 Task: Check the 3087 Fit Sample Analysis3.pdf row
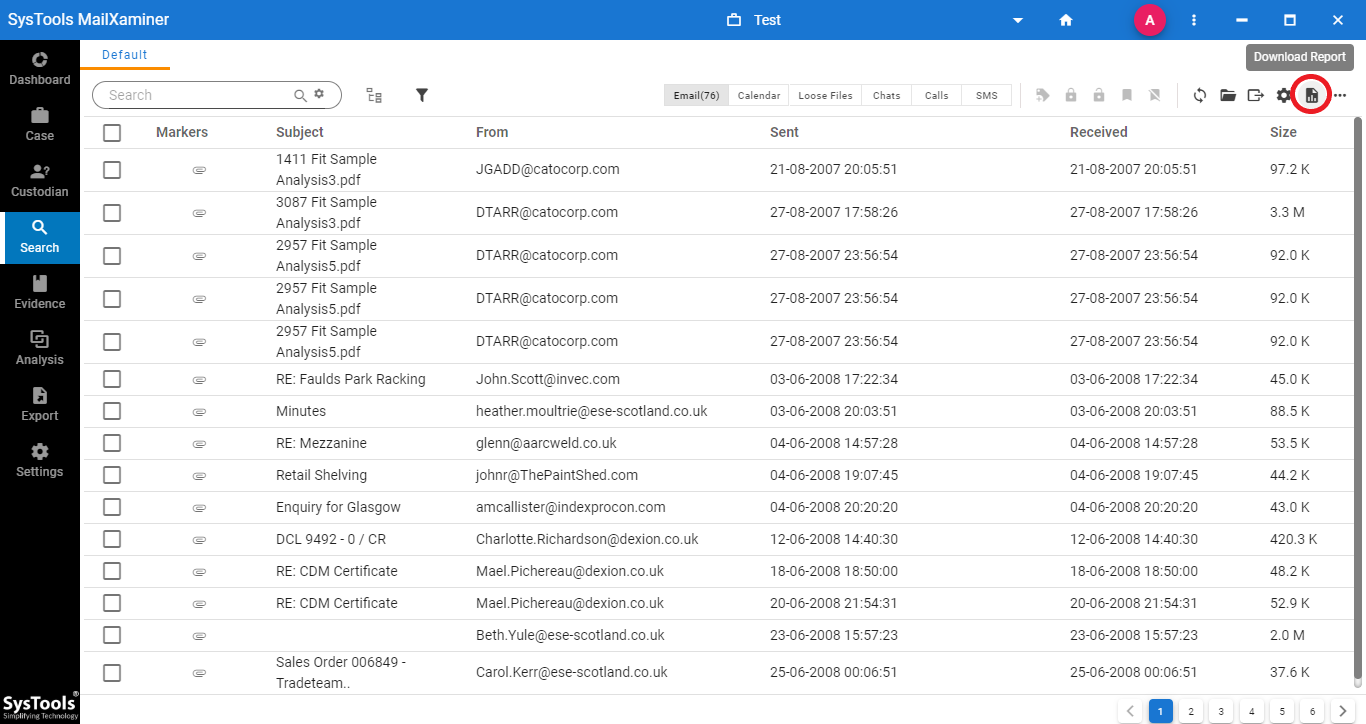pos(112,213)
